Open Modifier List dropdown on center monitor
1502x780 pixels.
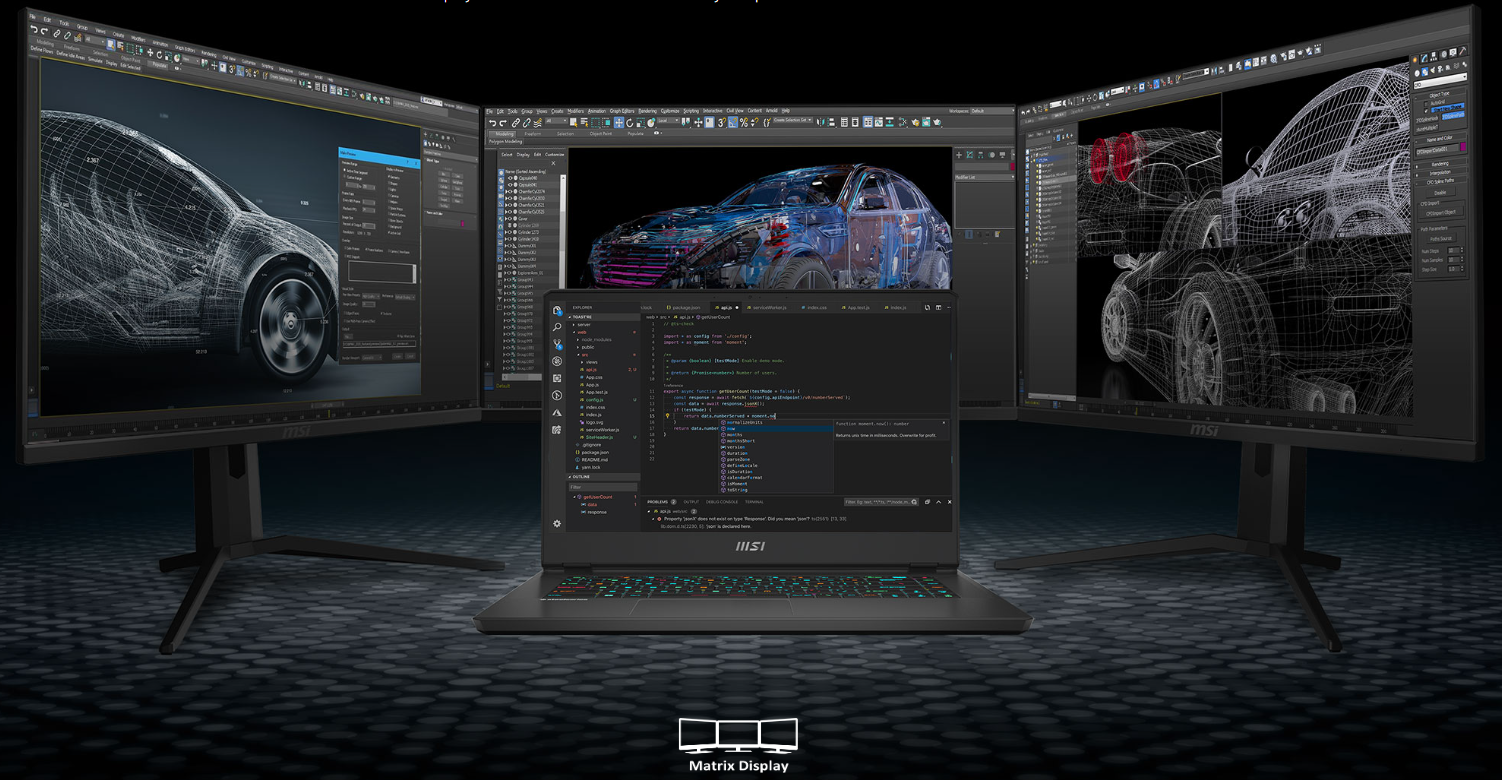pyautogui.click(x=984, y=177)
